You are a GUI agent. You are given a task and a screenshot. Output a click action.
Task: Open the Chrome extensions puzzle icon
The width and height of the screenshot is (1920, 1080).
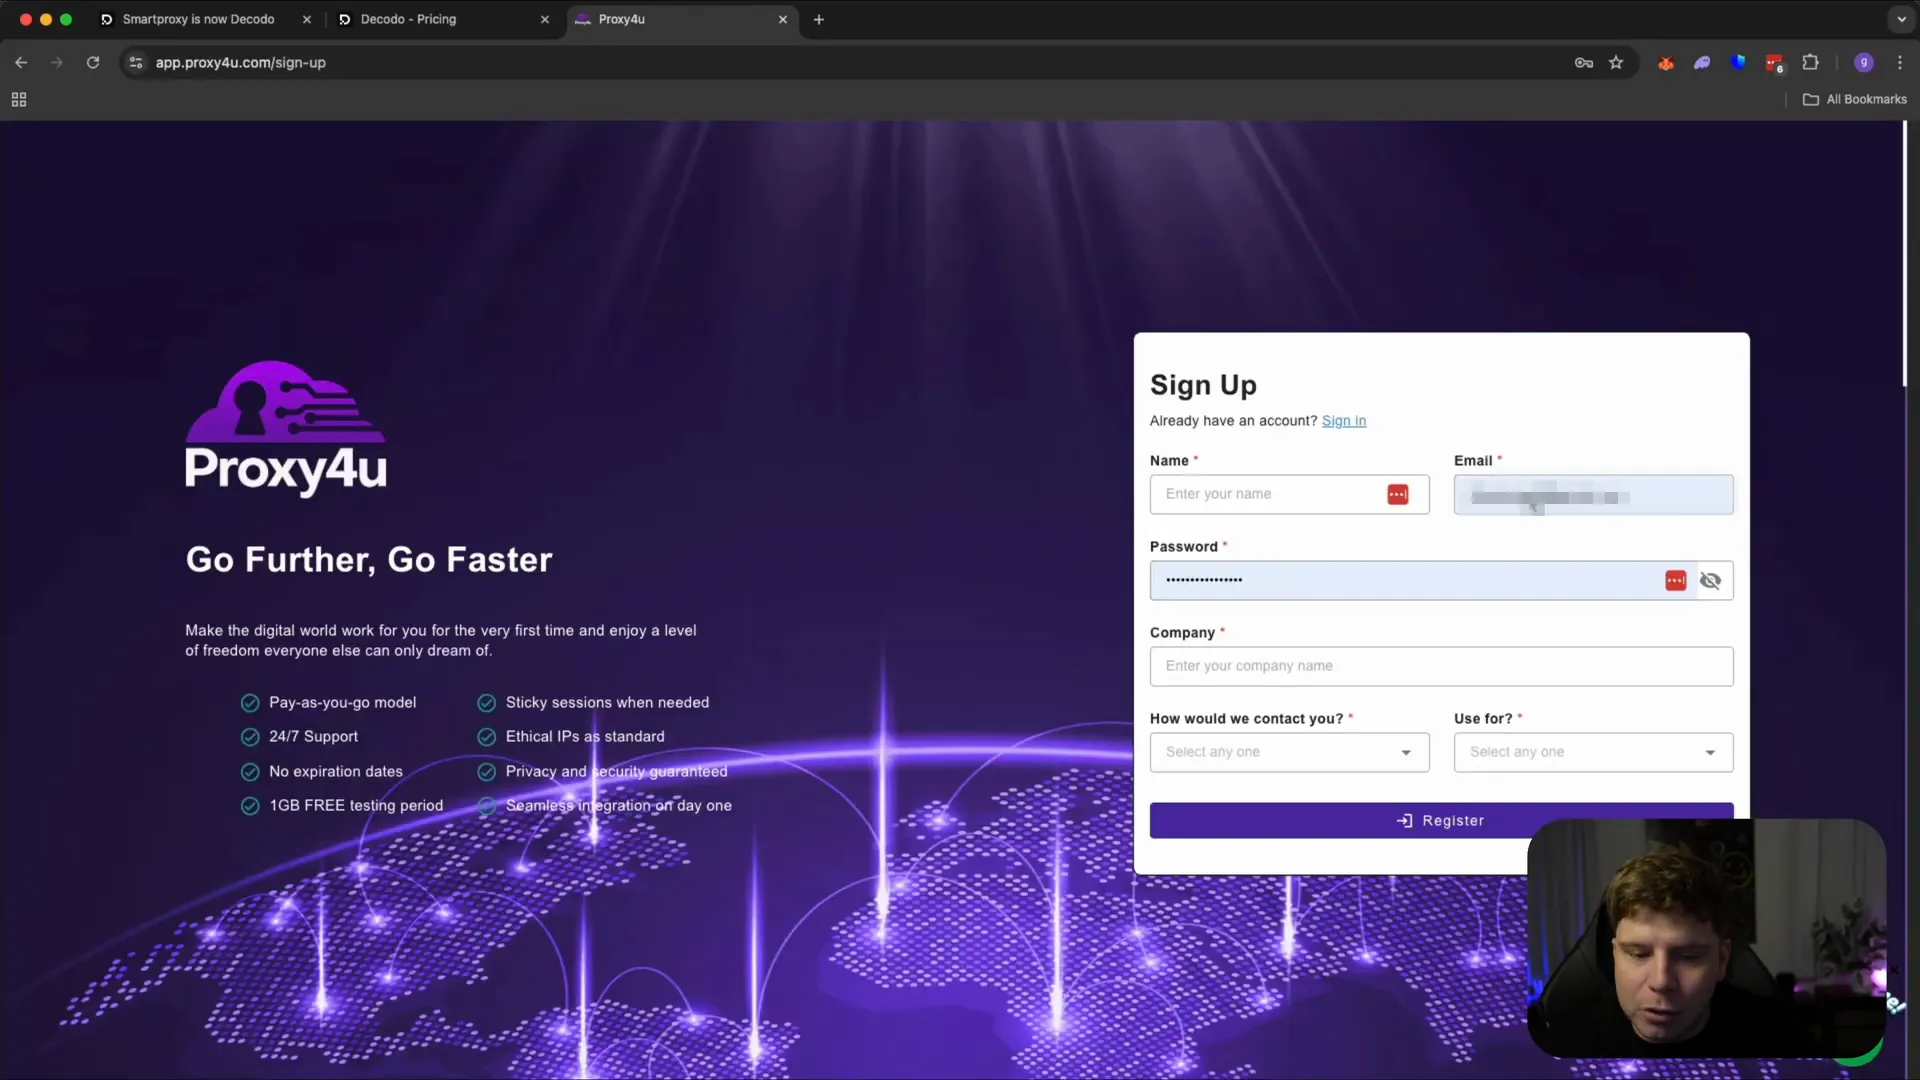click(1810, 62)
